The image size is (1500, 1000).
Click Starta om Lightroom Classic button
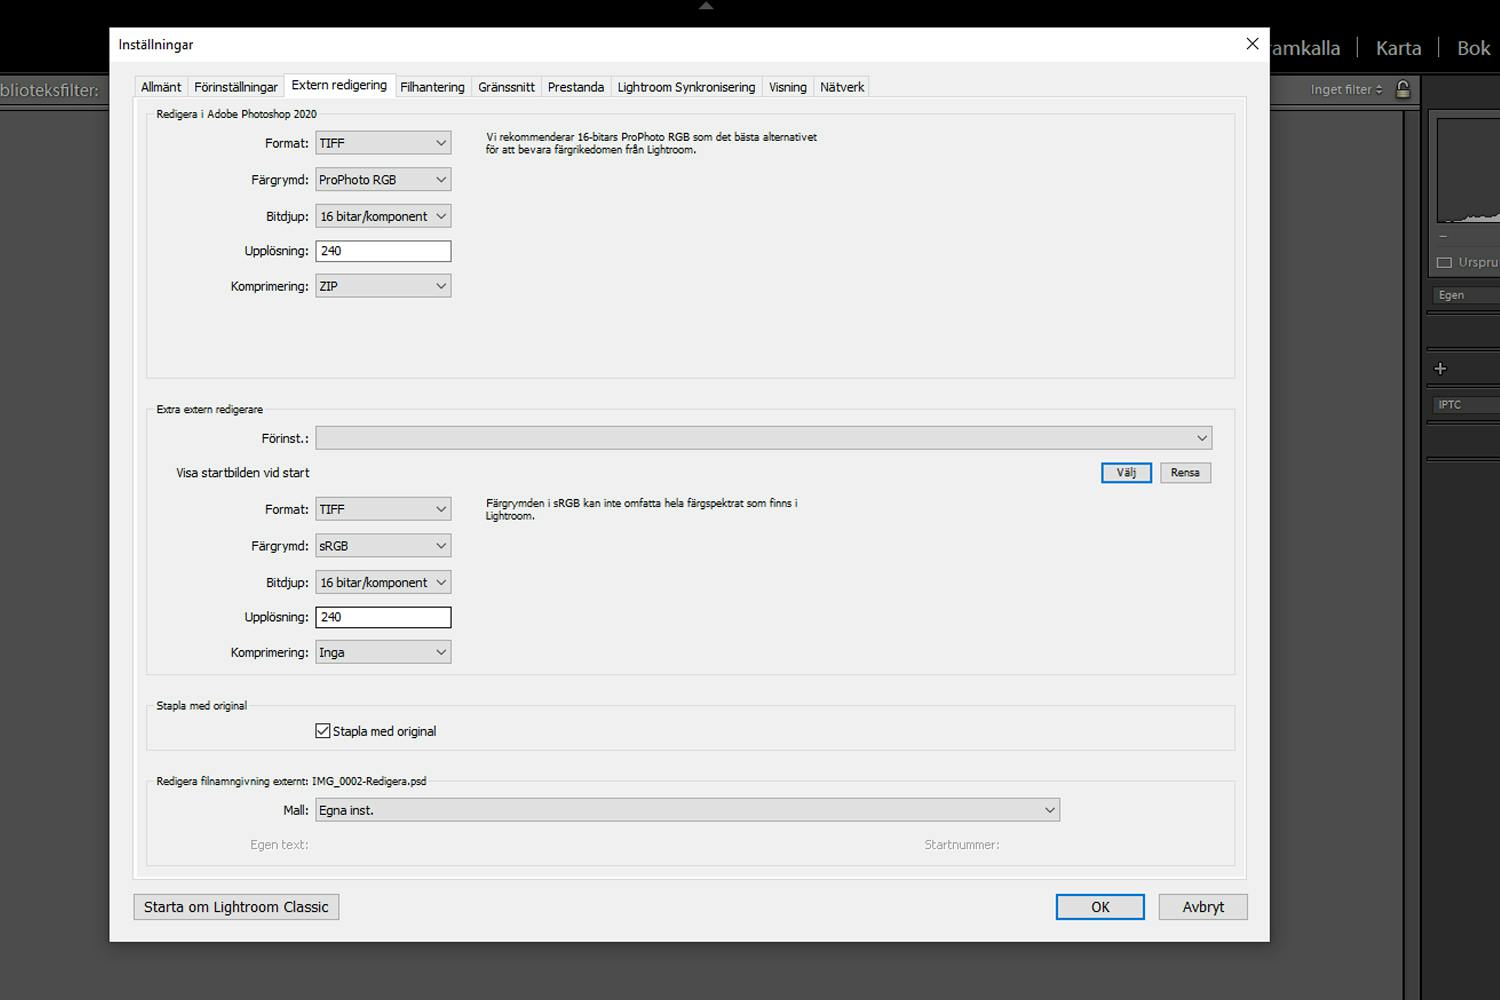tap(236, 907)
